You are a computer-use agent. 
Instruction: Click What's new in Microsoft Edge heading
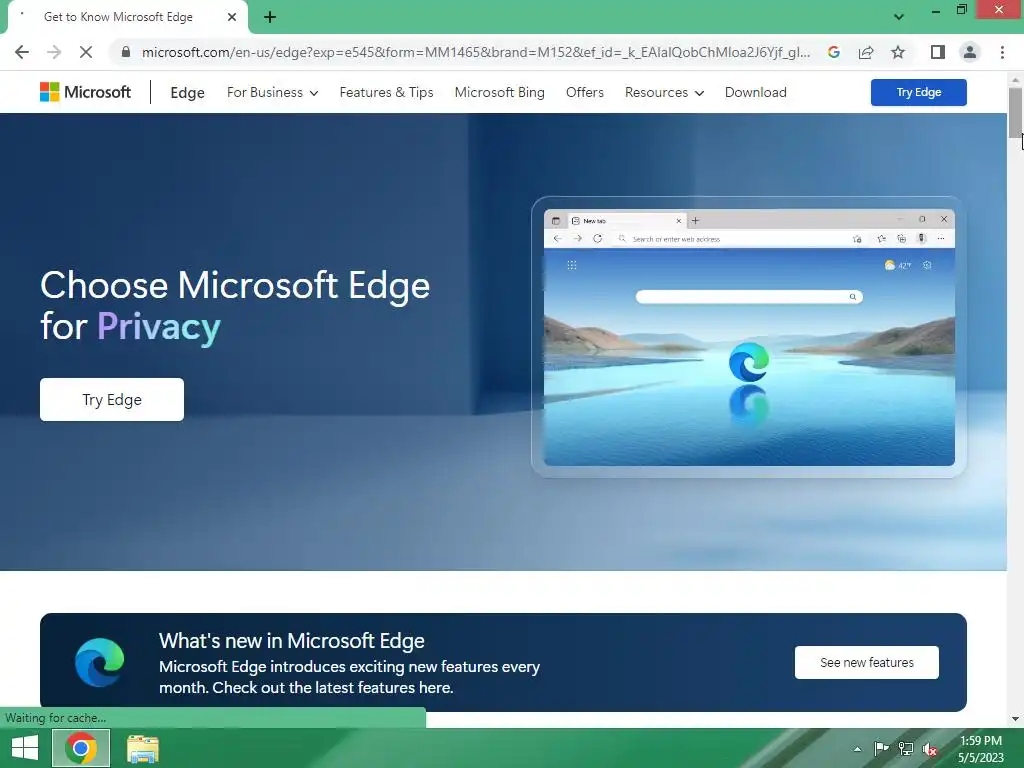(291, 641)
